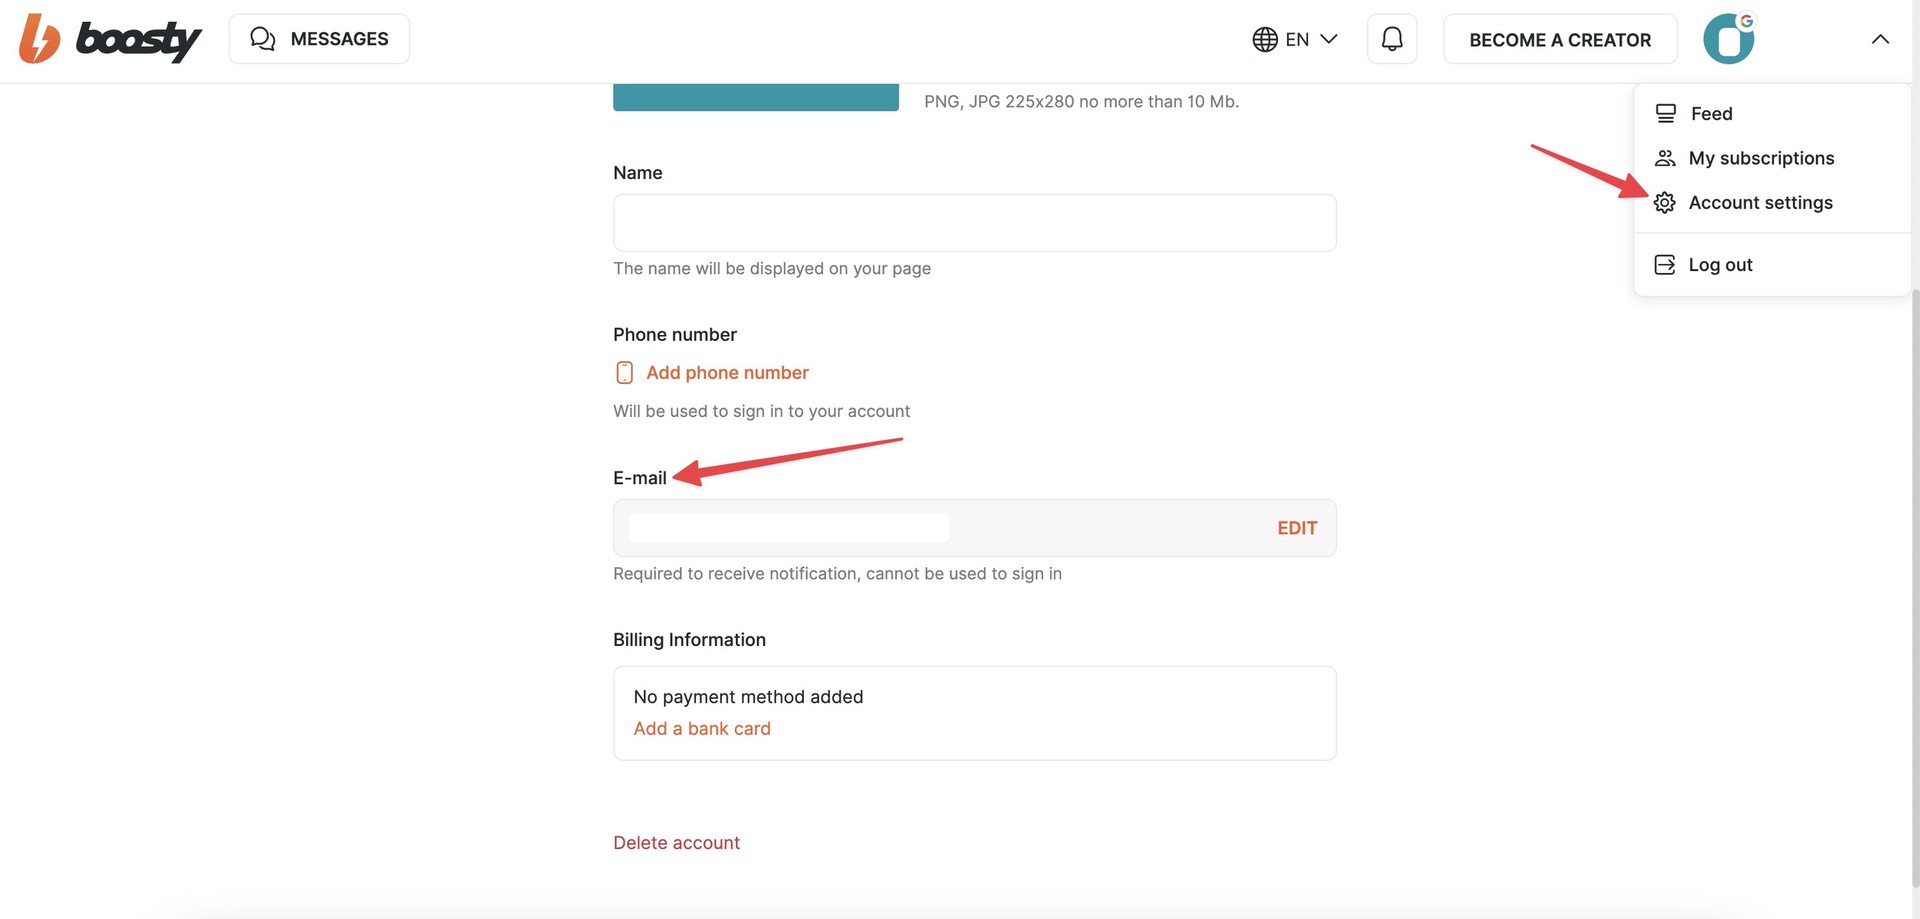The image size is (1920, 919).
Task: Select My subscriptions from the menu
Action: pos(1761,158)
